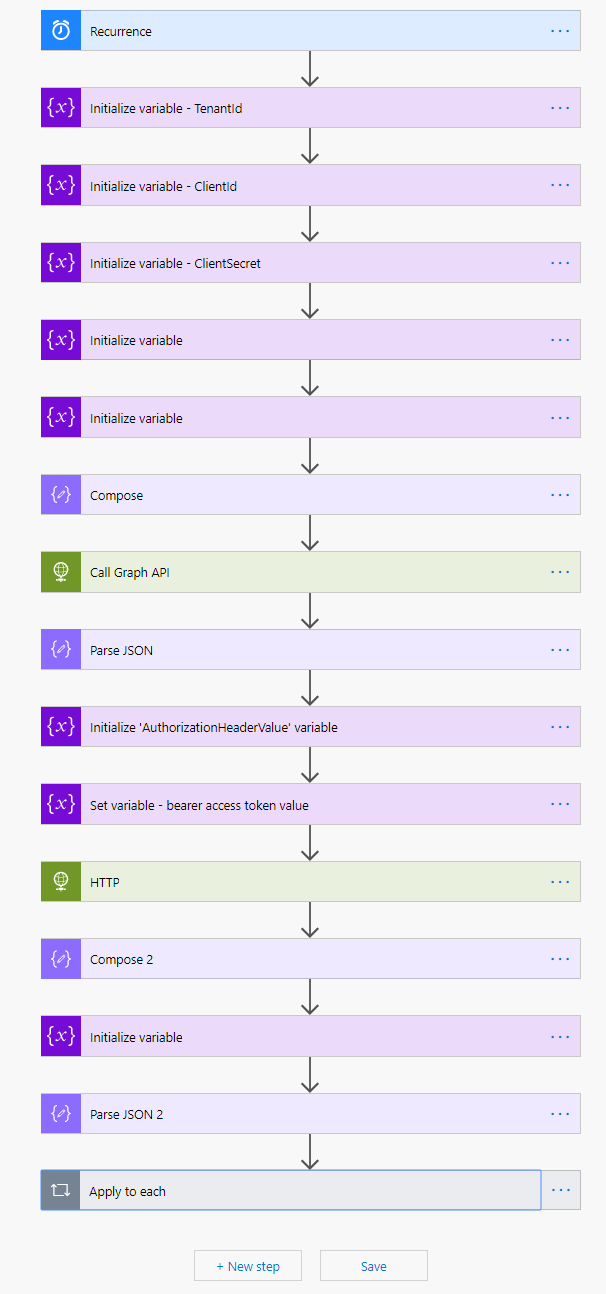Expand the Recurrence trigger card
The image size is (606, 1294).
pos(300,30)
